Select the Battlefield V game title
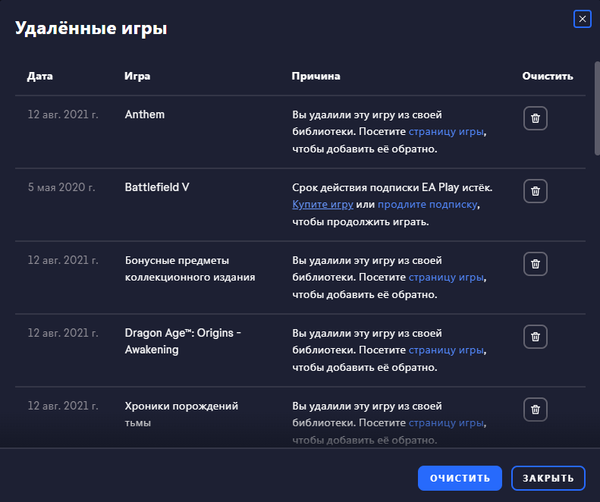Screen dimensions: 600x502 click(x=157, y=187)
